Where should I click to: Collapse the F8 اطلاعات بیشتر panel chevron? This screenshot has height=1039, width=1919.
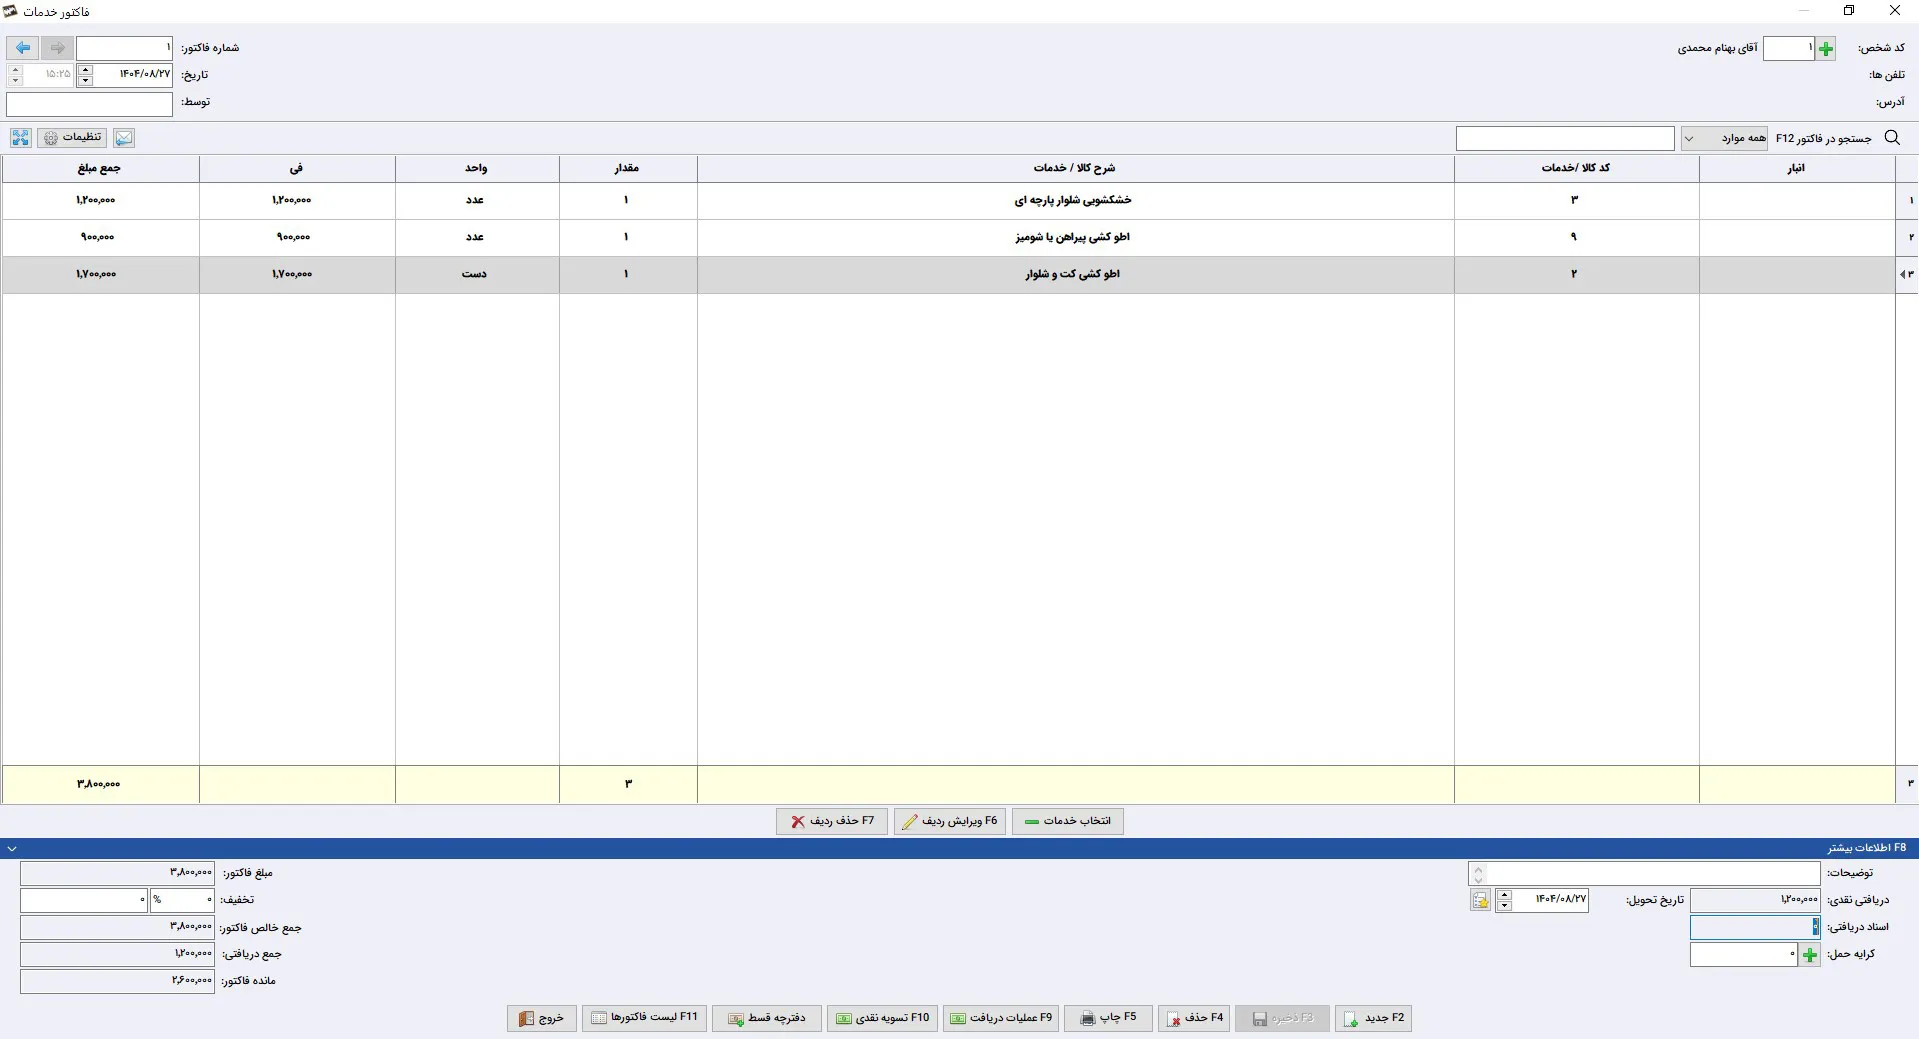pos(12,848)
